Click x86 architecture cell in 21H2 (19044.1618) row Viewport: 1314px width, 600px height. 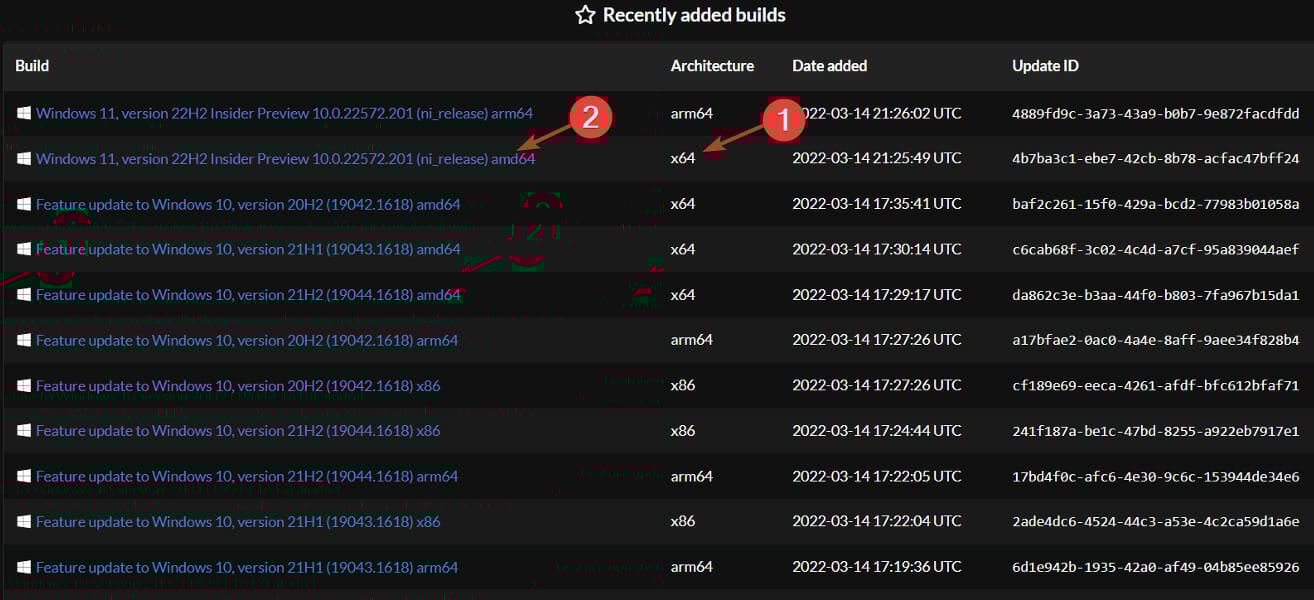pyautogui.click(x=683, y=431)
